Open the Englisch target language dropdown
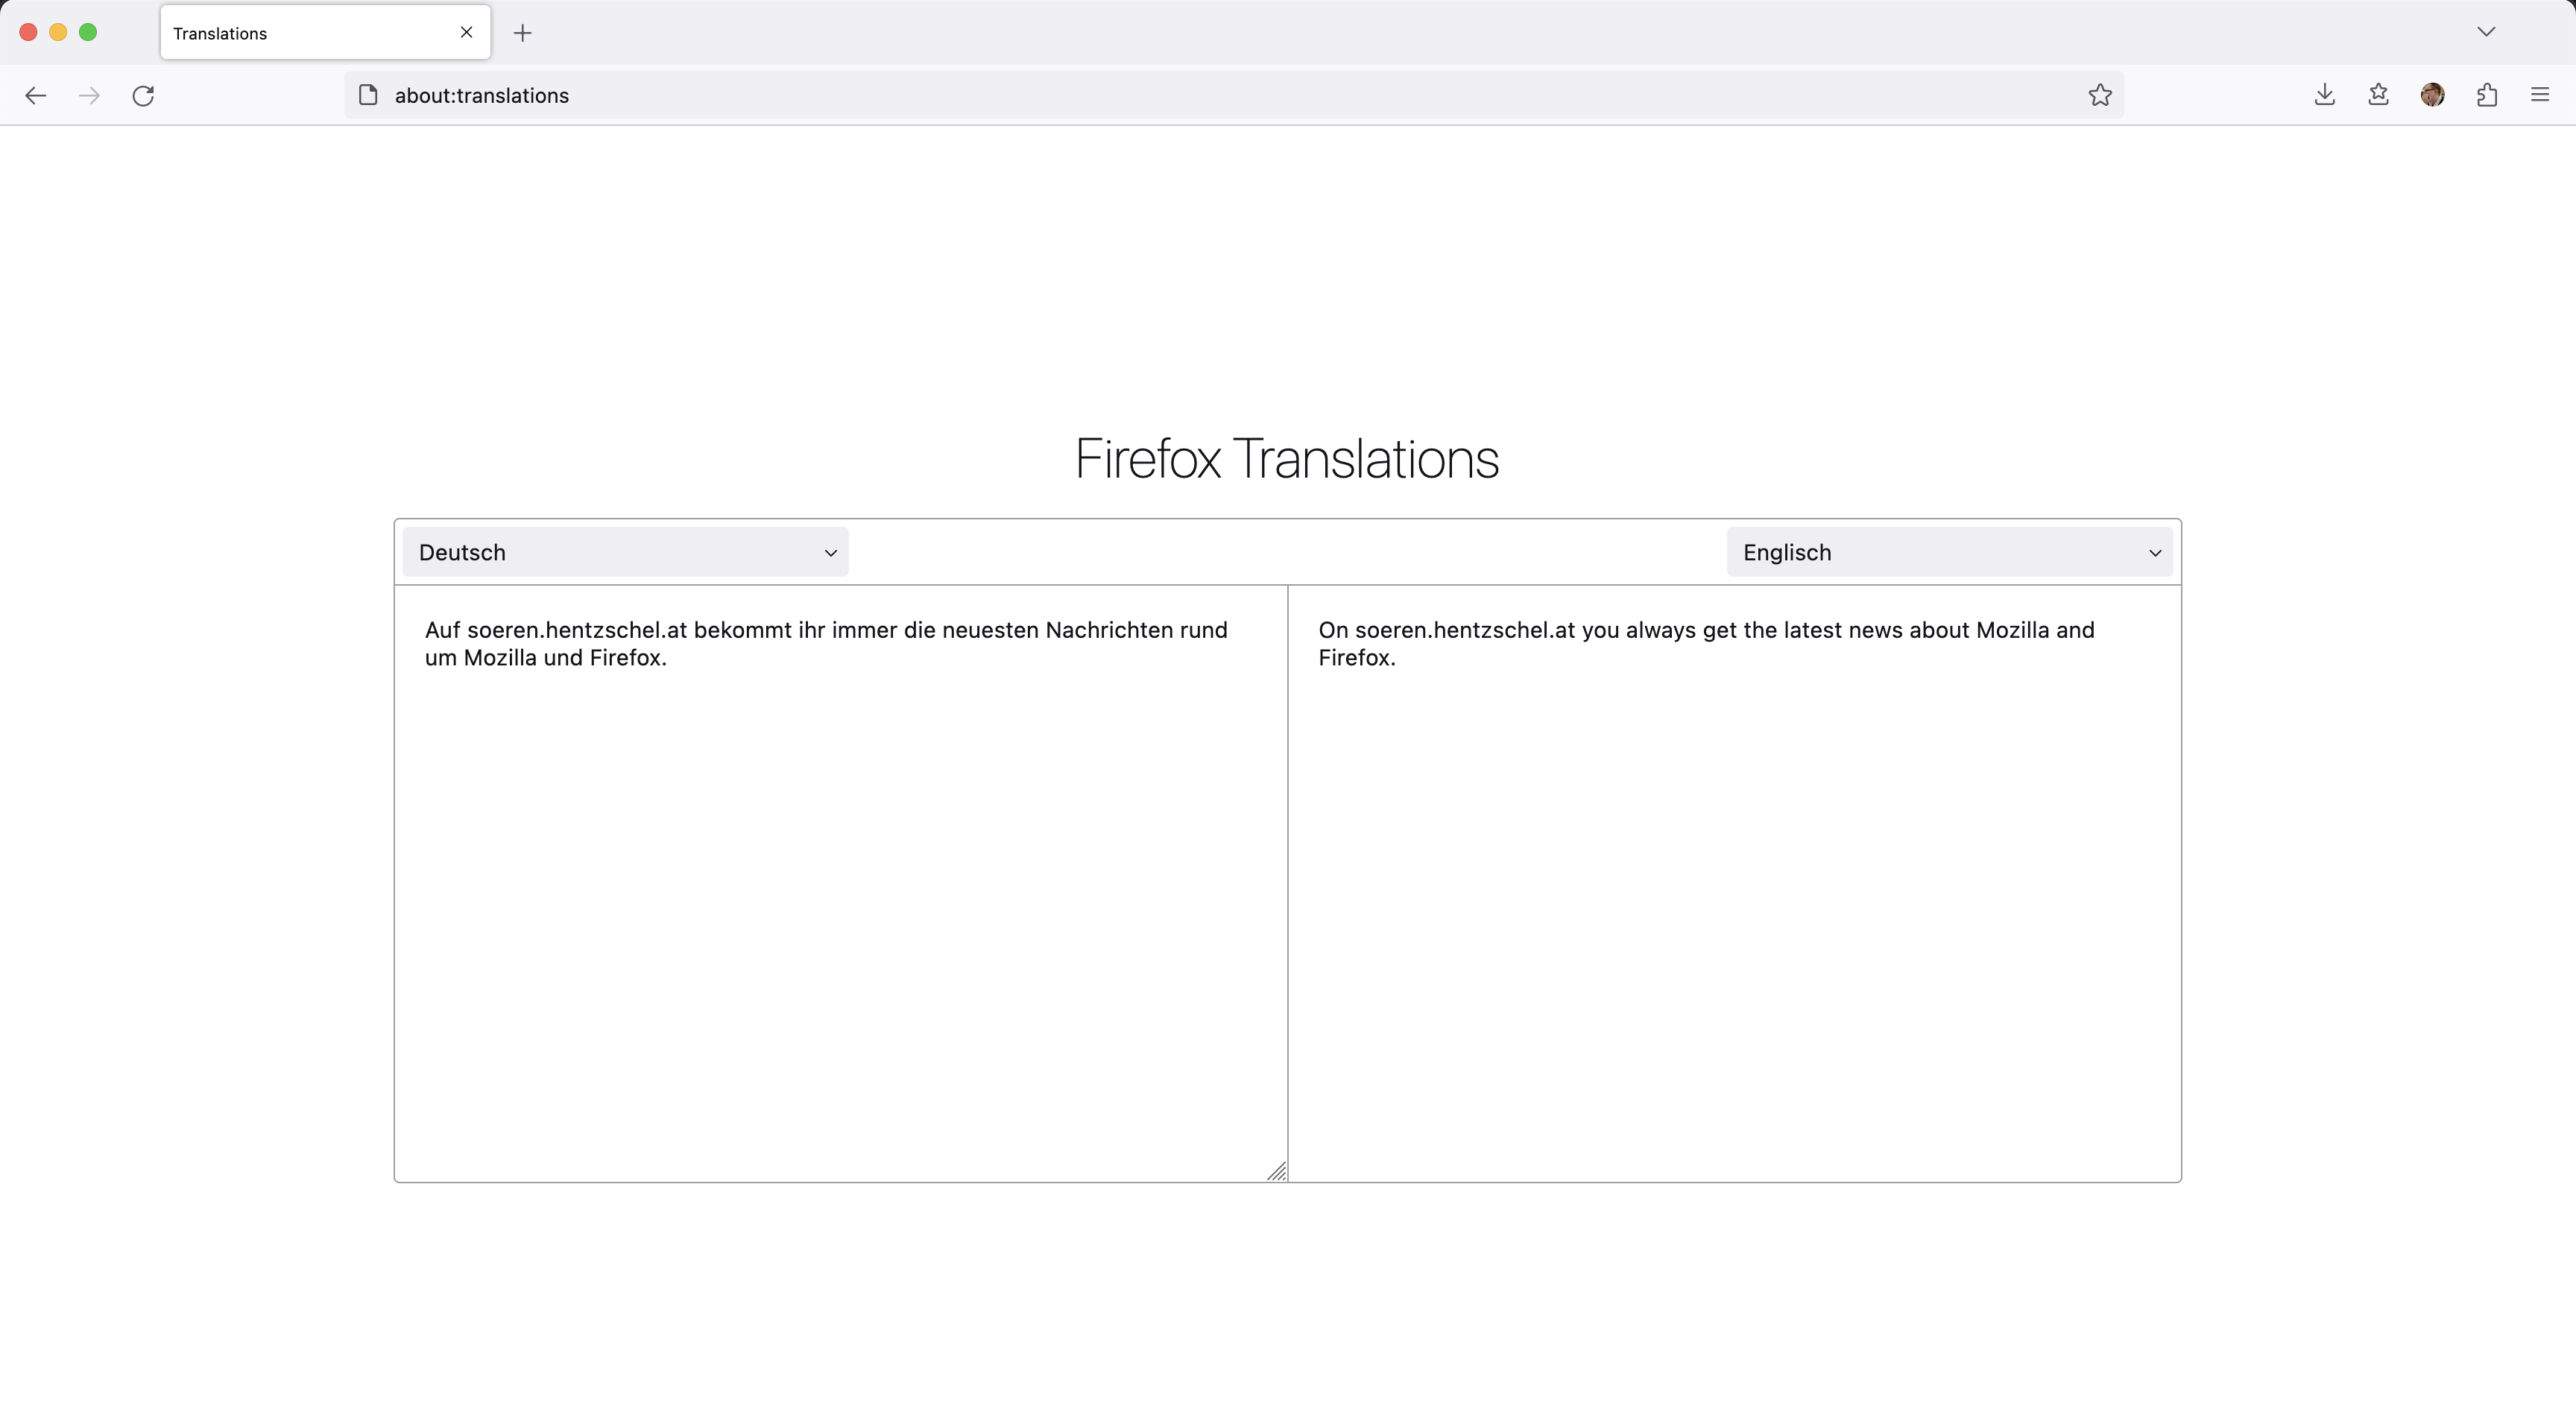This screenshot has width=2576, height=1415. coord(1949,552)
